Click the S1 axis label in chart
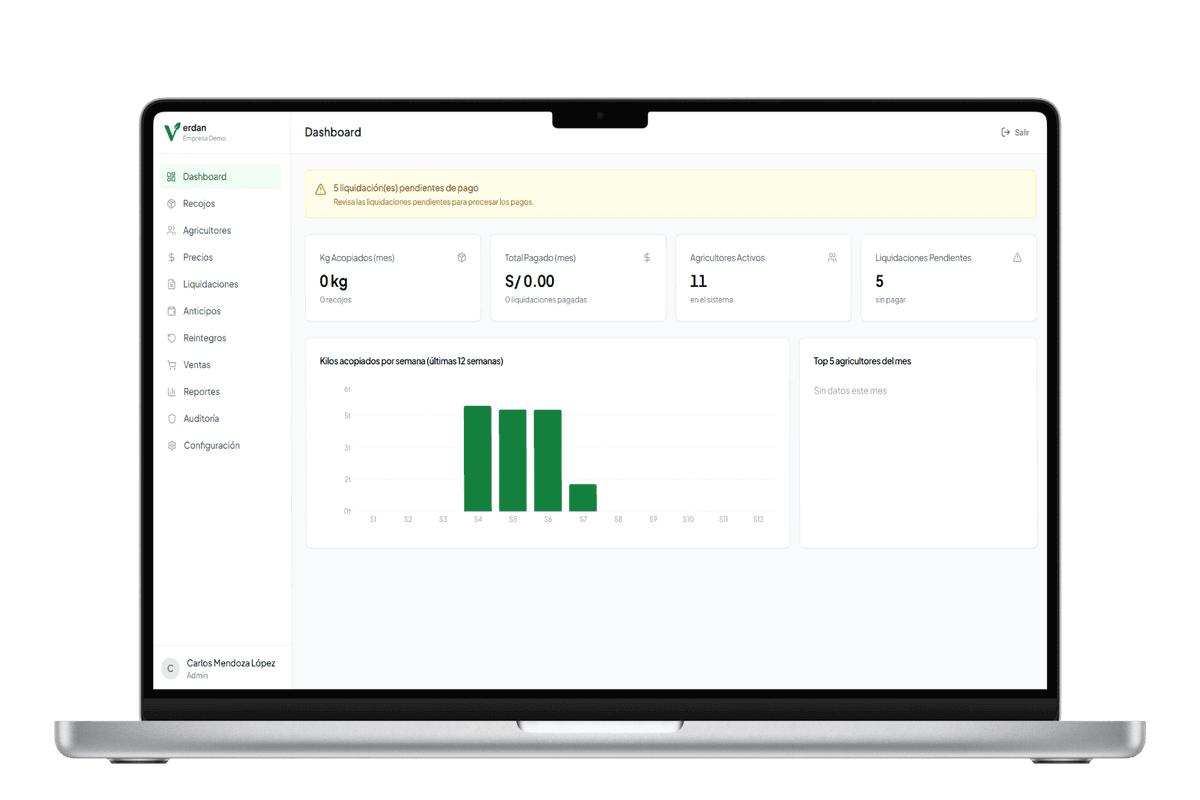Viewport: 1200px width, 800px height. pyautogui.click(x=373, y=520)
